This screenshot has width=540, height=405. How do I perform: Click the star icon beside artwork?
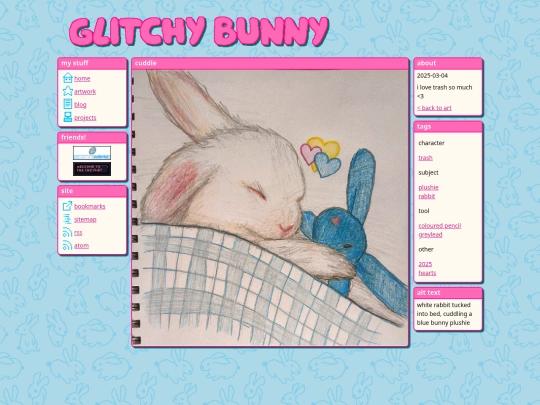pos(68,91)
